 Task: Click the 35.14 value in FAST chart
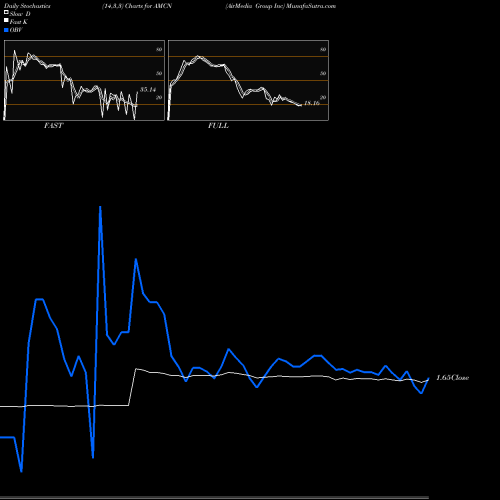click(x=148, y=89)
